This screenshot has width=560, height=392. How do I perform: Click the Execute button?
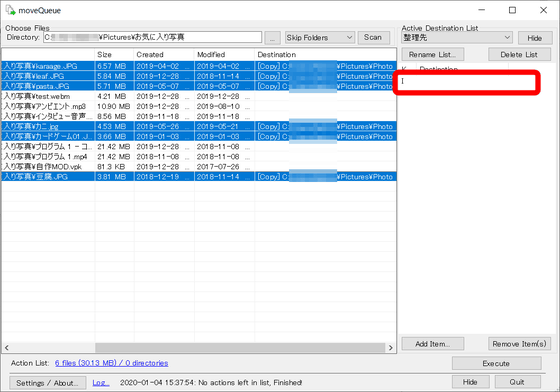coord(496,363)
